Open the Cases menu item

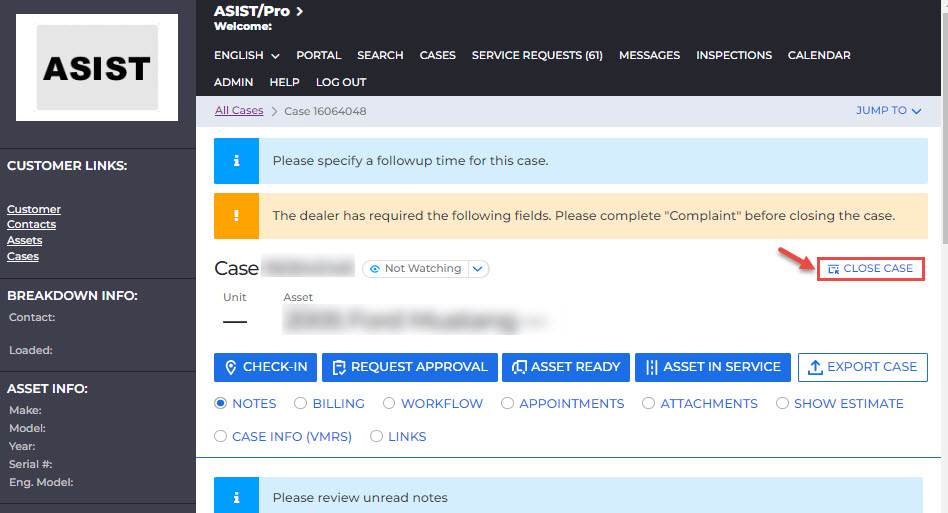(x=438, y=55)
